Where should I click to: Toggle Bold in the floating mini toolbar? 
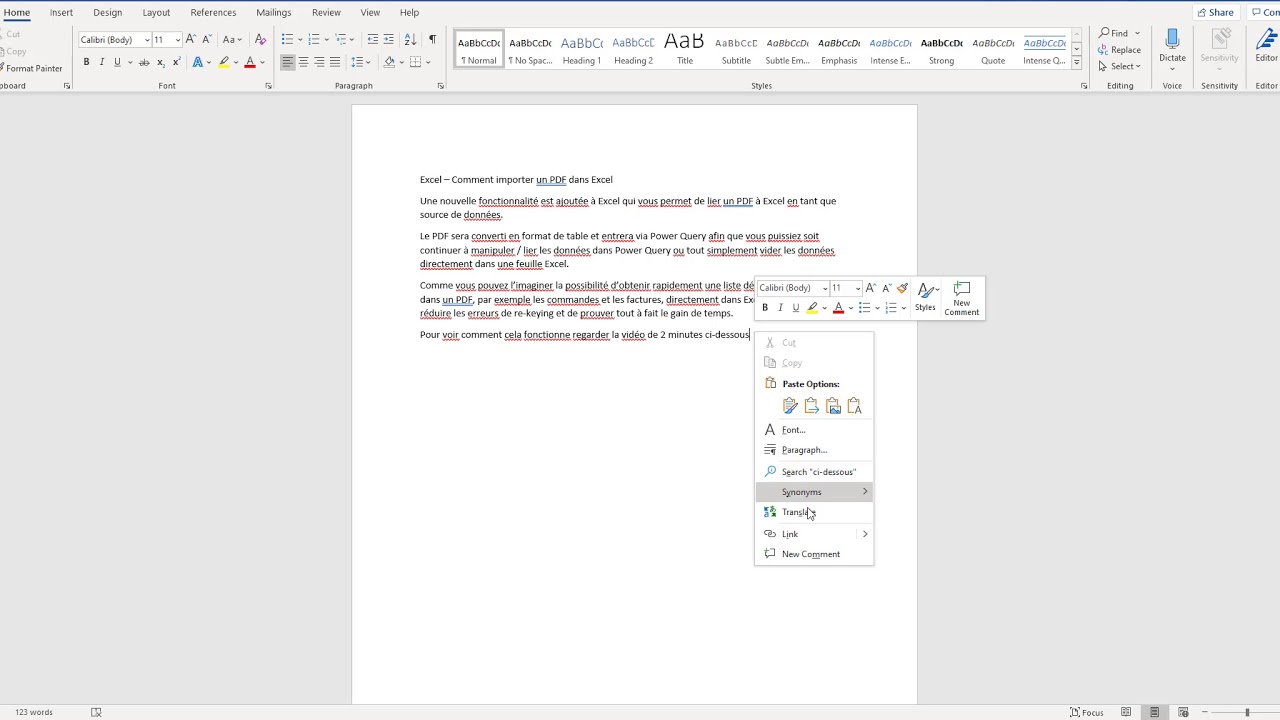point(765,308)
